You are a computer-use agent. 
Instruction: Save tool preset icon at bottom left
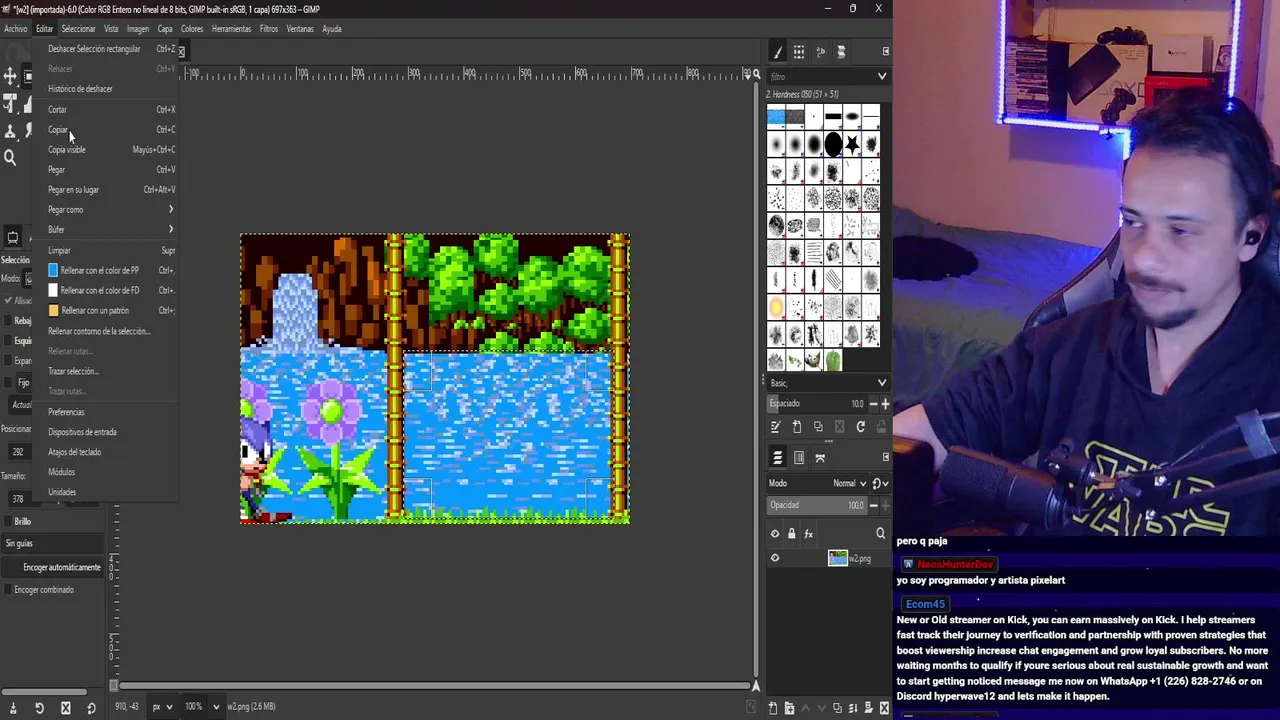coord(13,708)
